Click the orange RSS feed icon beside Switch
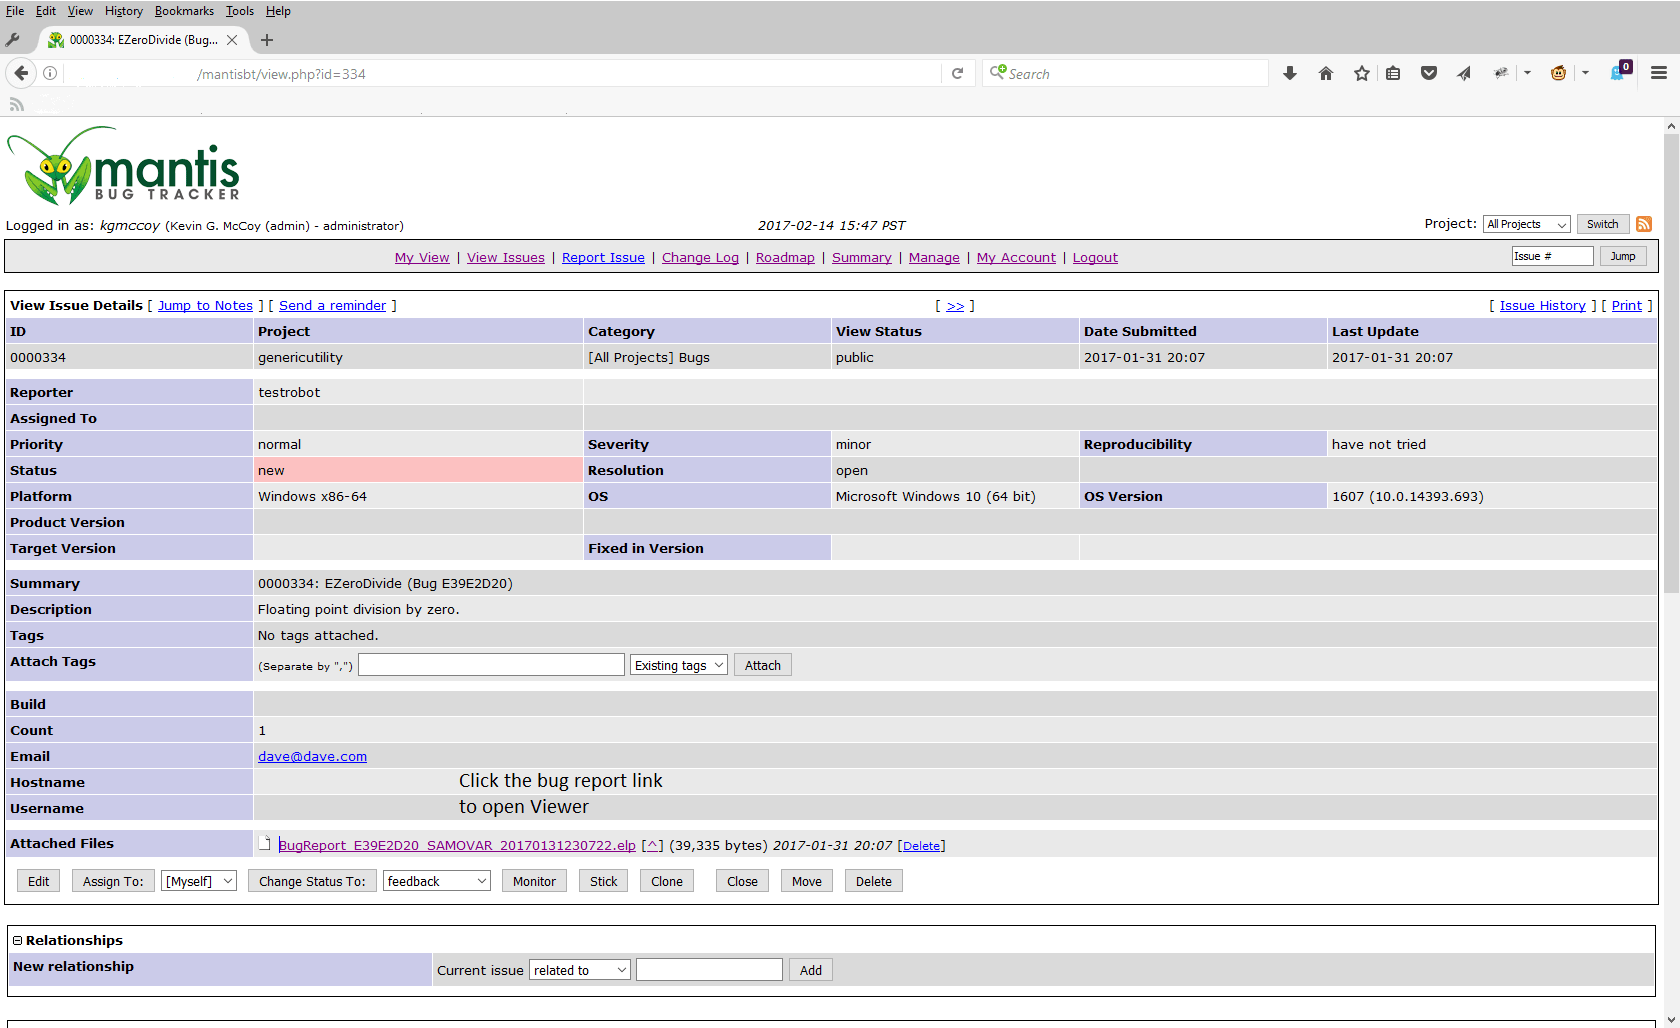Viewport: 1680px width, 1028px height. (x=1643, y=224)
